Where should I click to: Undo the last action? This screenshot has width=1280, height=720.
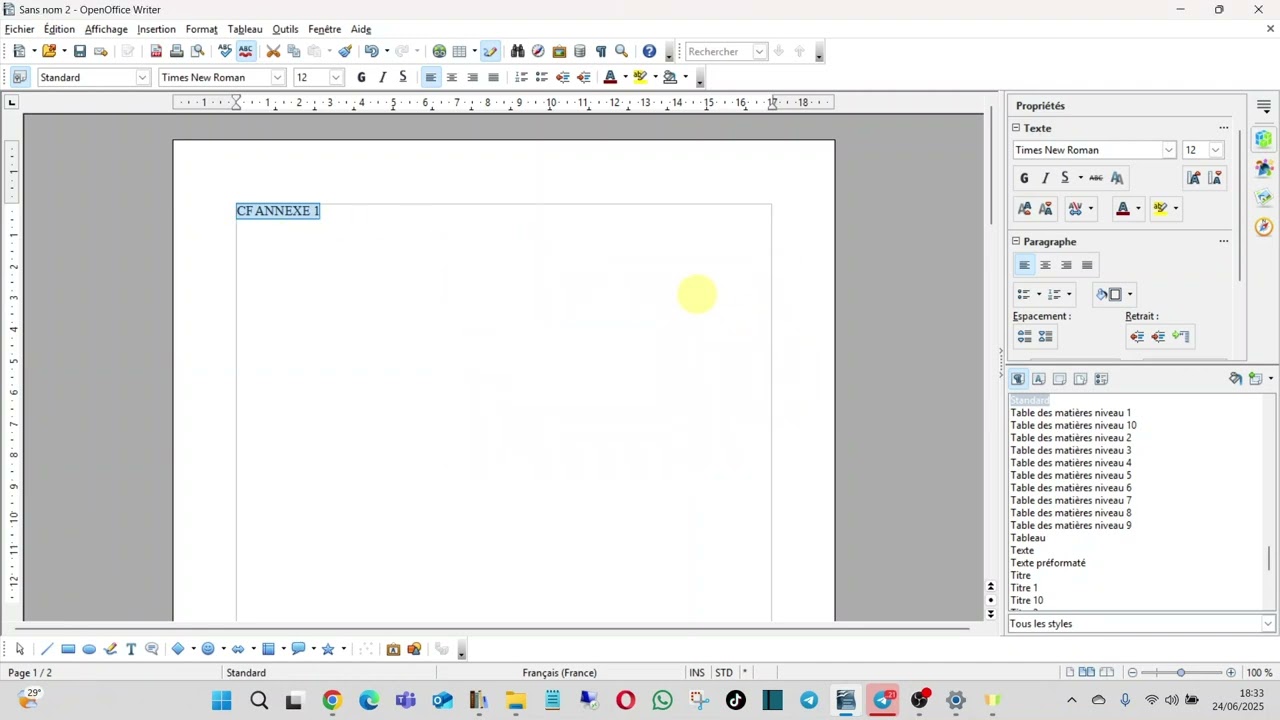point(371,51)
